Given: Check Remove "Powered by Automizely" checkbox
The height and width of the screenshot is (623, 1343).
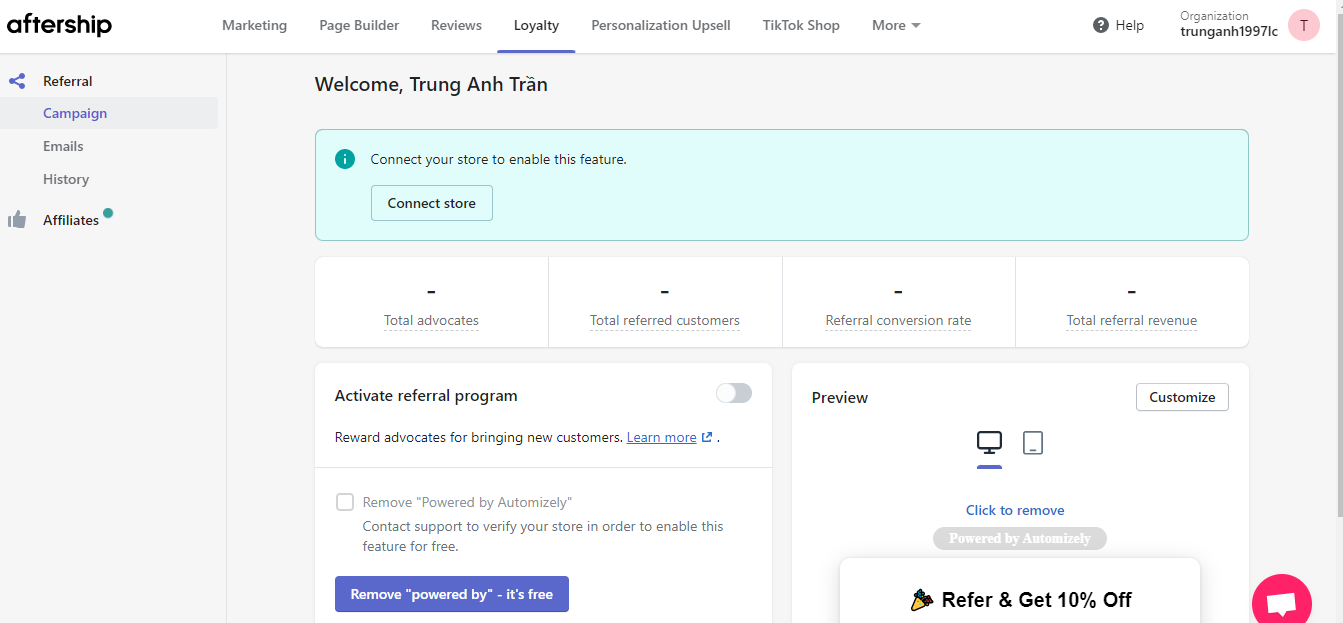Looking at the screenshot, I should pyautogui.click(x=345, y=502).
